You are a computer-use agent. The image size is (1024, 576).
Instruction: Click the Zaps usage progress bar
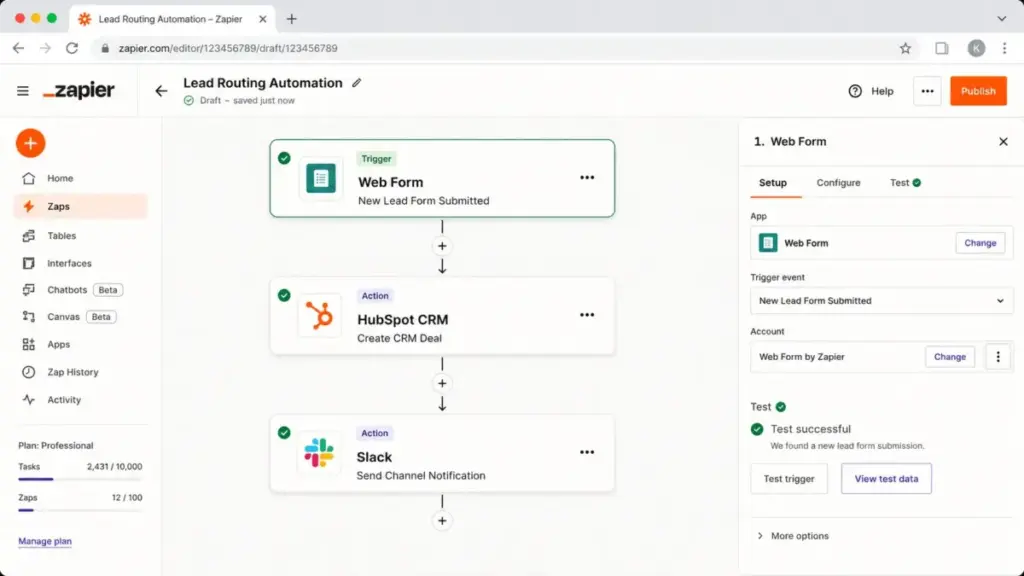click(x=80, y=510)
